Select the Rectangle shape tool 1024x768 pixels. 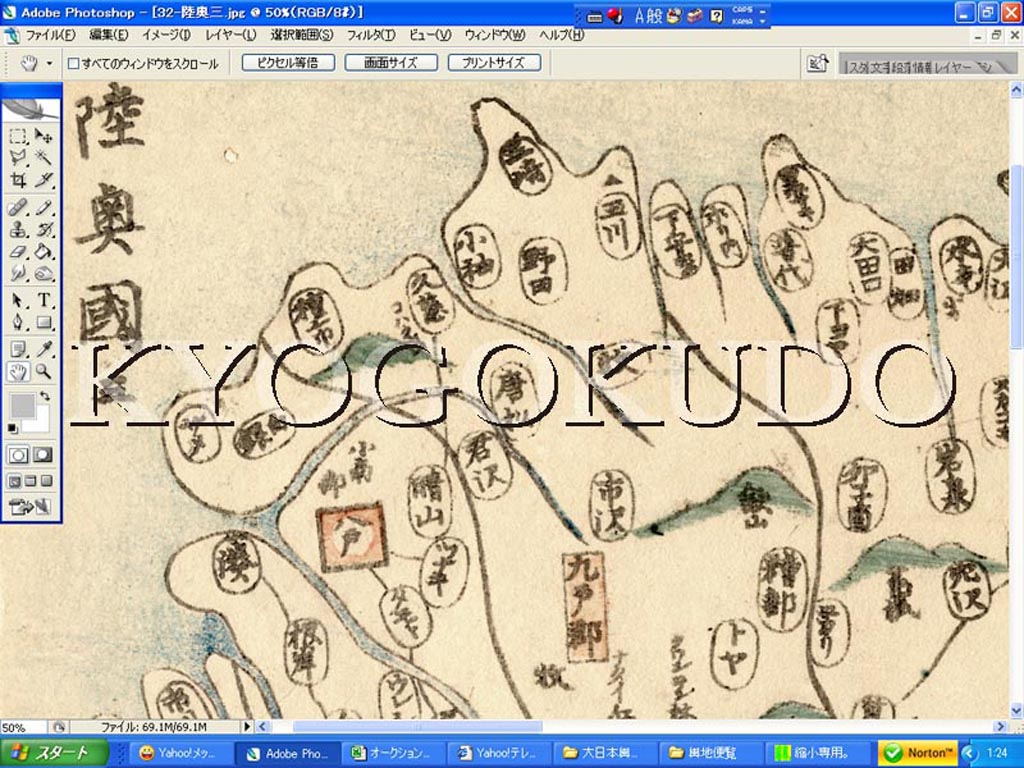(x=43, y=323)
